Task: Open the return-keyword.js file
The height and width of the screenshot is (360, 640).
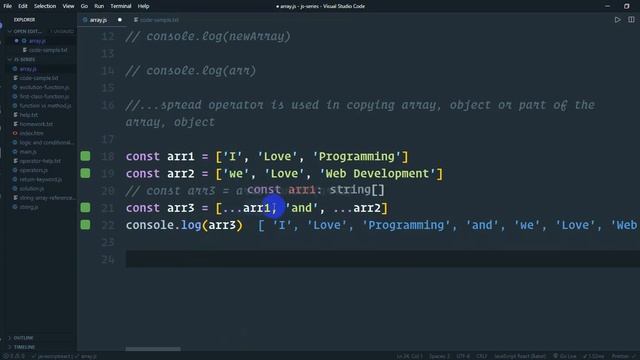Action: pos(41,180)
